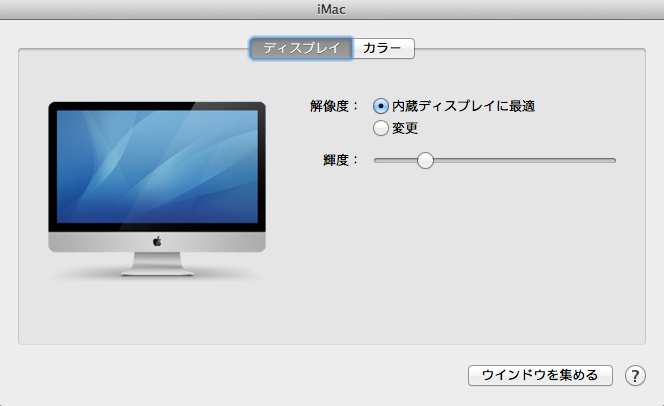664x406 pixels.
Task: Click the 輝度 label text
Action: [340, 160]
